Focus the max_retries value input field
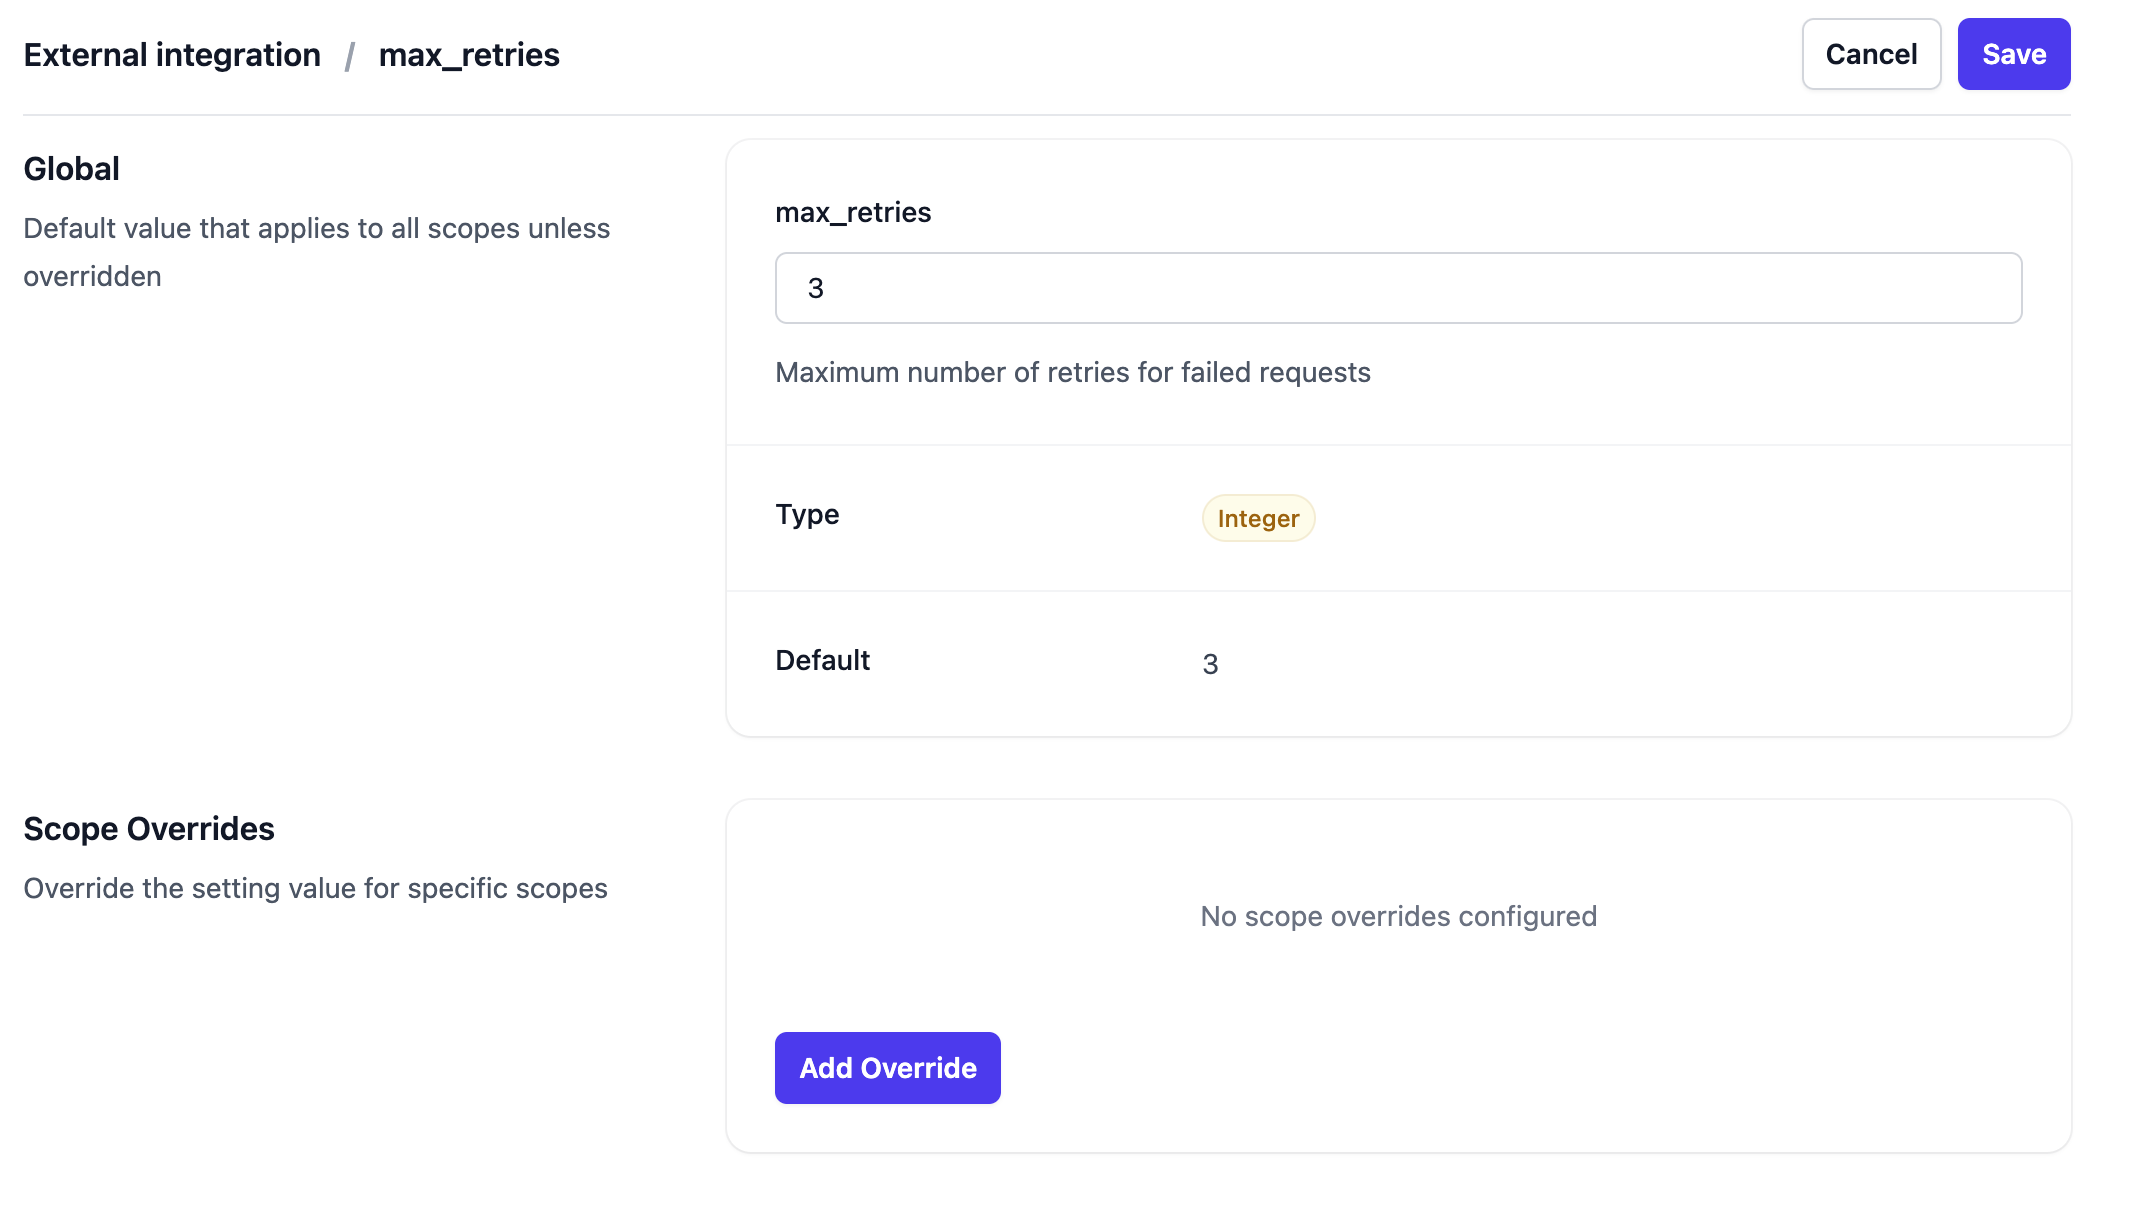The height and width of the screenshot is (1228, 2150). (1398, 288)
